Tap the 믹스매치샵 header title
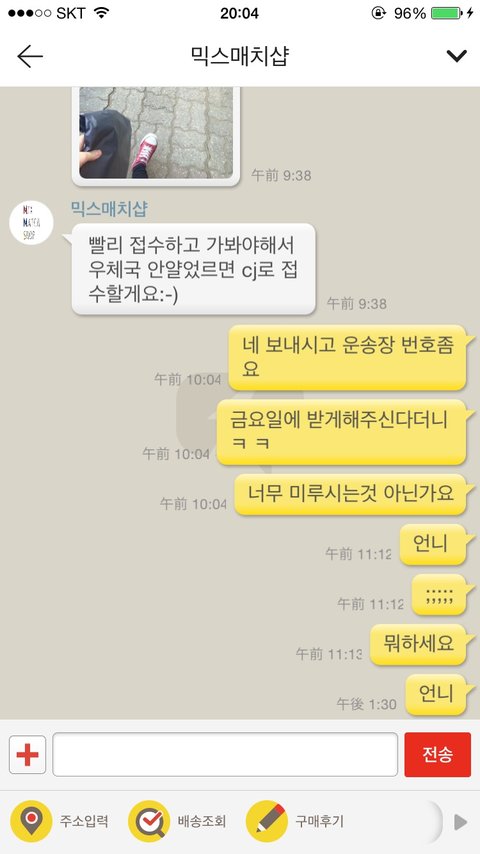The height and width of the screenshot is (854, 480). [240, 56]
